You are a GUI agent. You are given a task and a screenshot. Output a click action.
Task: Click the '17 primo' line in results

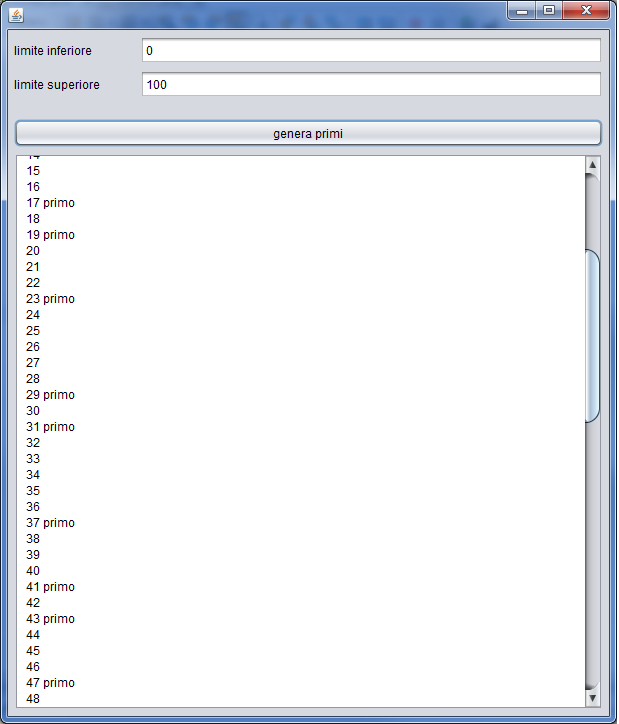tap(50, 203)
